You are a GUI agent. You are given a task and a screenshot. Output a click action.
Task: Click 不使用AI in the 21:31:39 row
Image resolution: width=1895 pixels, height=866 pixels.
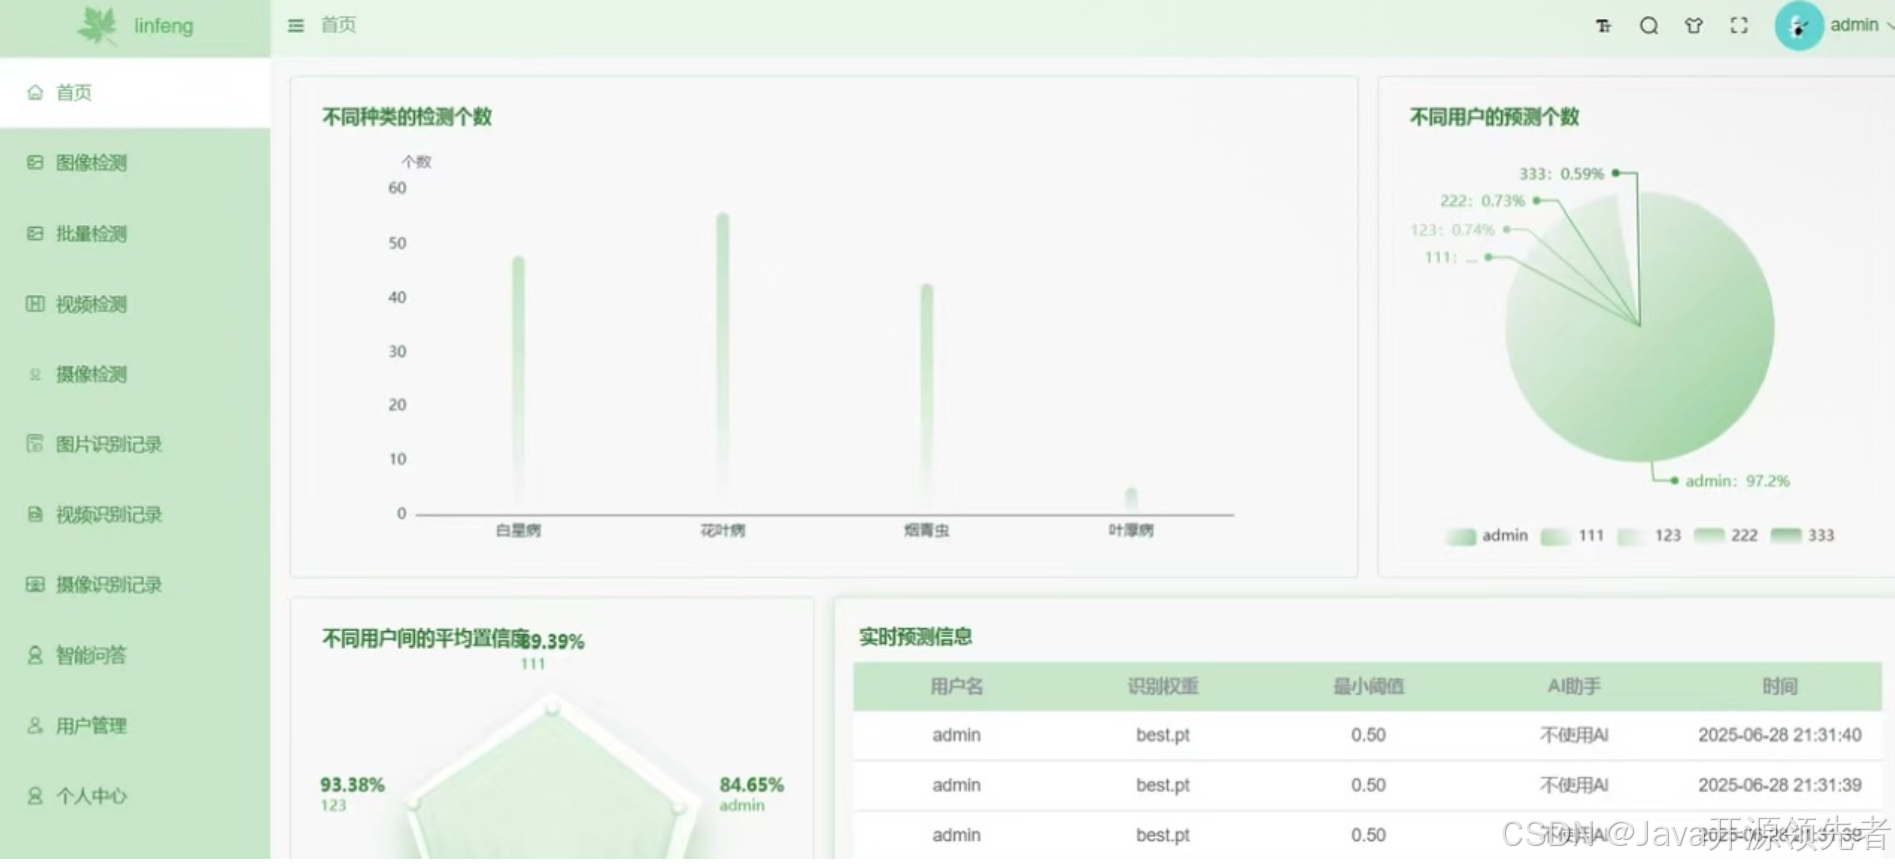tap(1574, 785)
